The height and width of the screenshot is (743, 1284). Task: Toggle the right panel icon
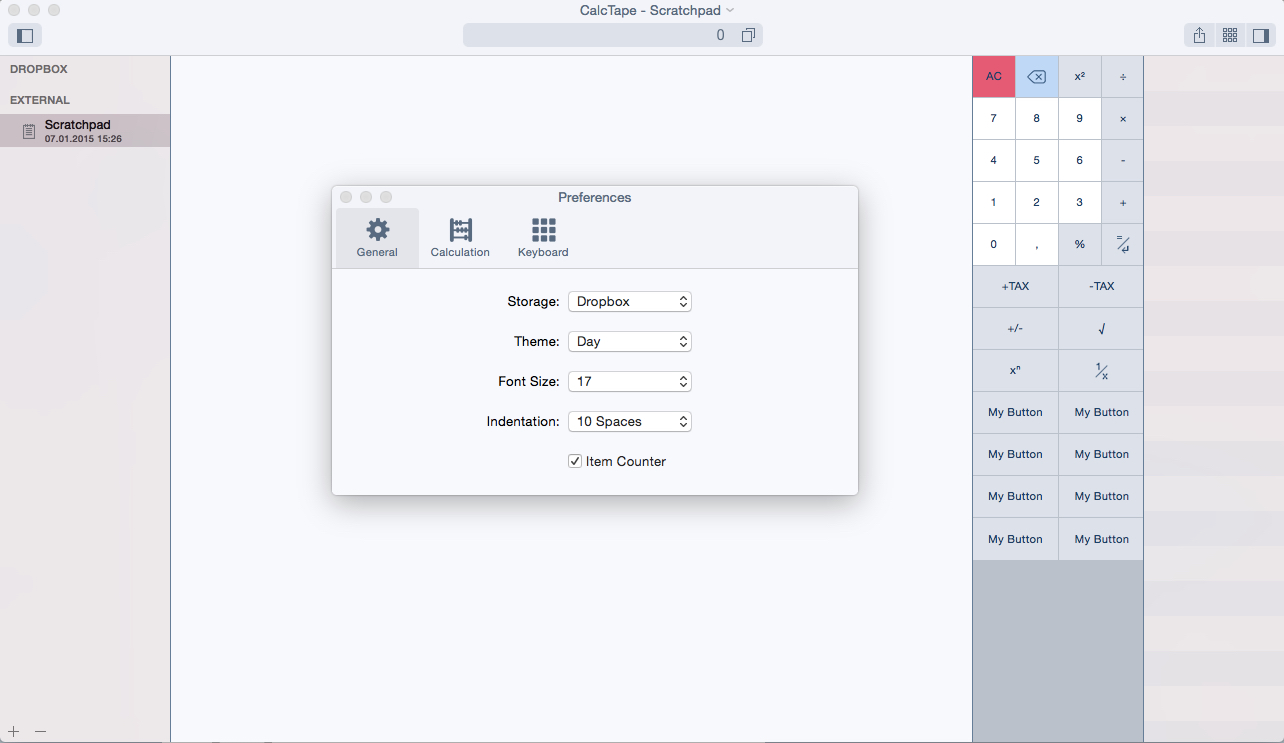[x=1260, y=36]
